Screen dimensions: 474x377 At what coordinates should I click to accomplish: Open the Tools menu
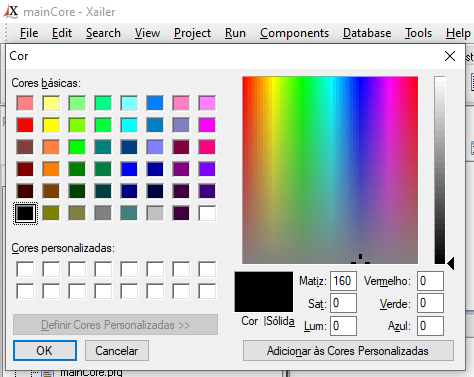pos(418,33)
